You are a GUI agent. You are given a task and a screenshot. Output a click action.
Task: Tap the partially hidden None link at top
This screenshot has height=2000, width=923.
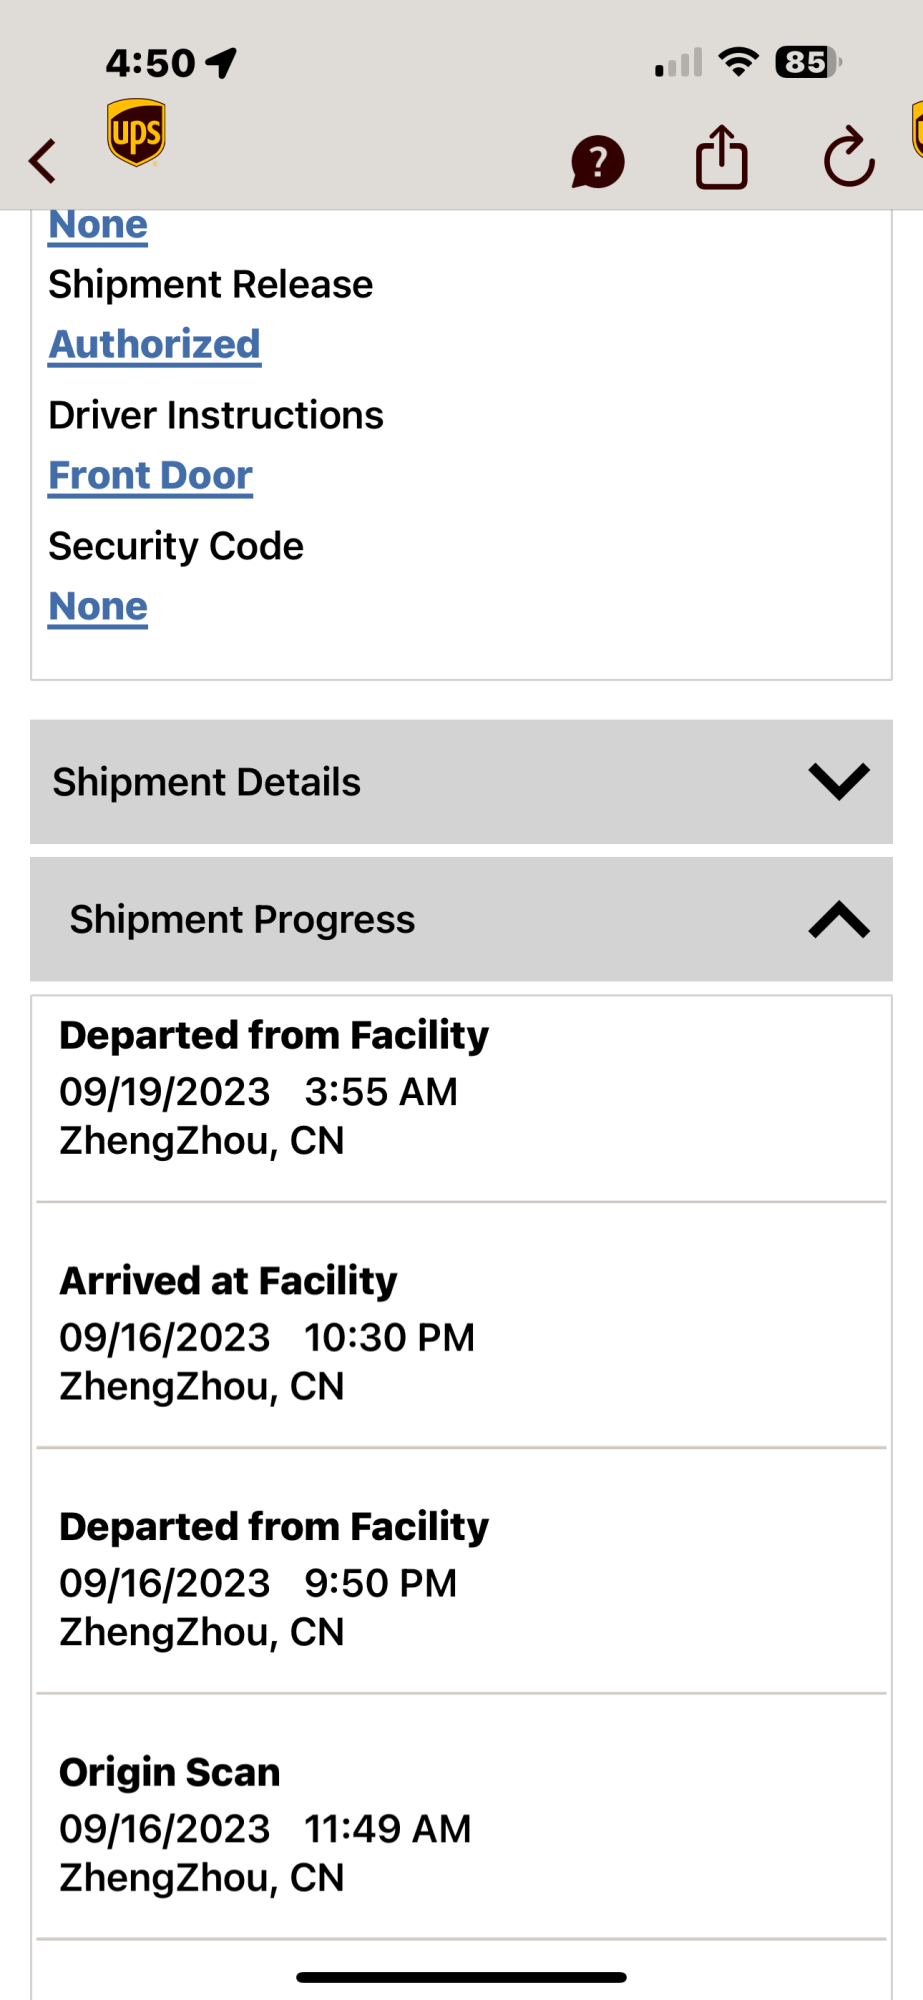99,226
